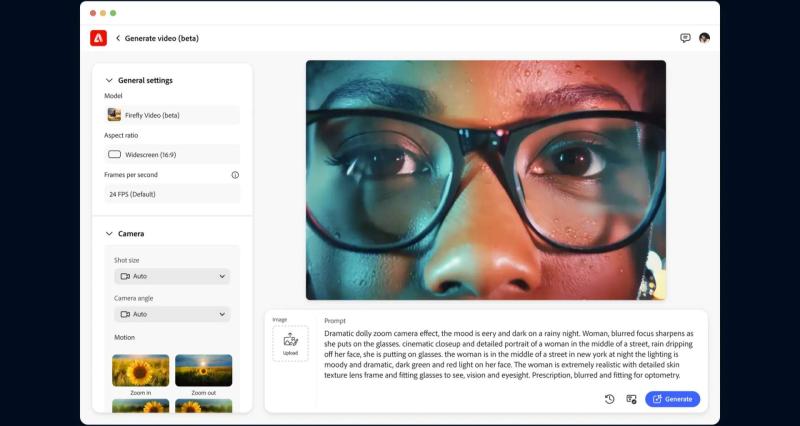Click the red close window button

(93, 13)
